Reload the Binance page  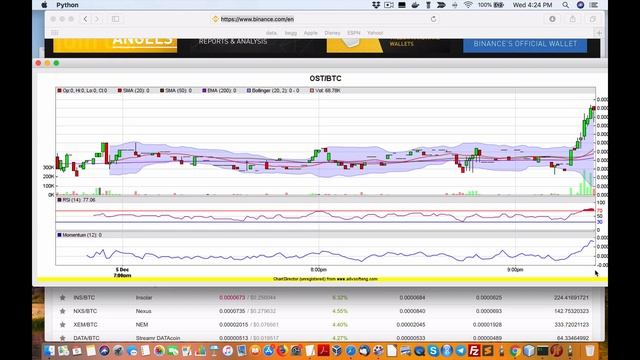click(433, 19)
